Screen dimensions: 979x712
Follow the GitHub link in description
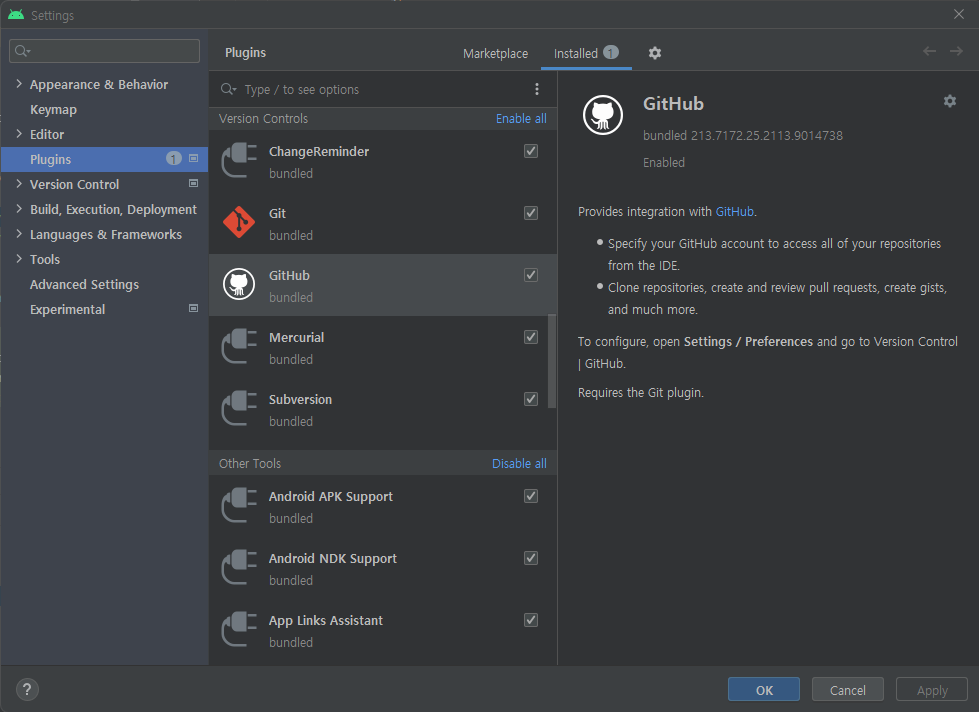[x=734, y=212]
